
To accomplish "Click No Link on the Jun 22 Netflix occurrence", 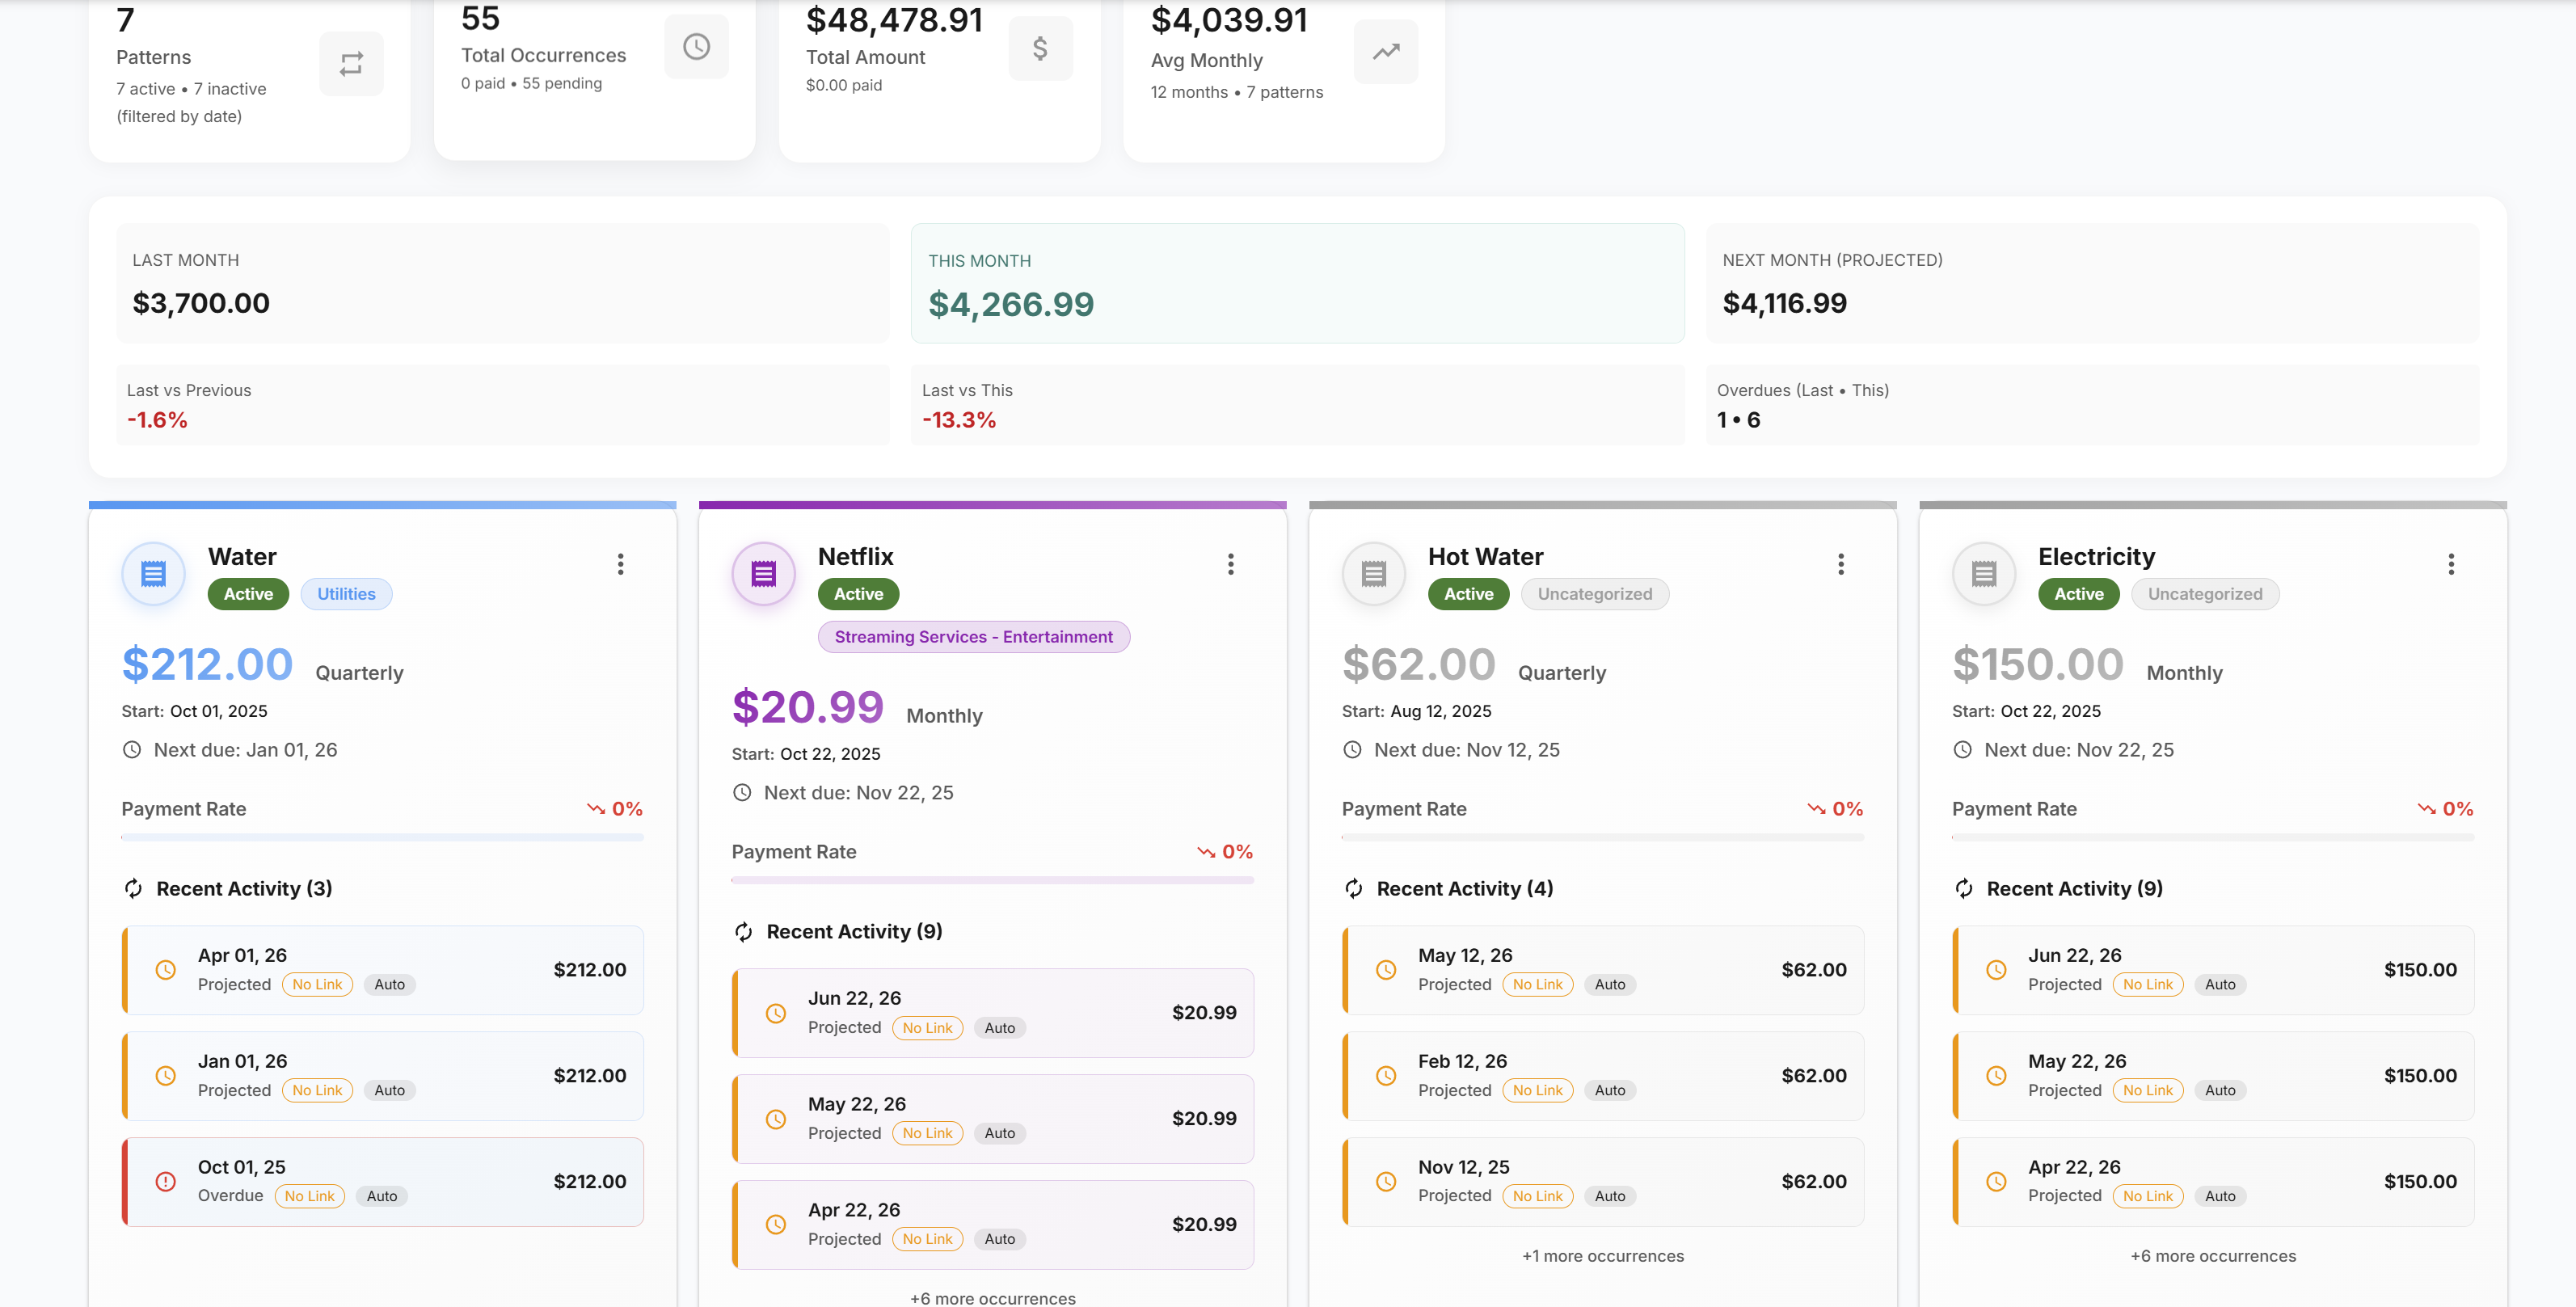I will (x=927, y=1027).
